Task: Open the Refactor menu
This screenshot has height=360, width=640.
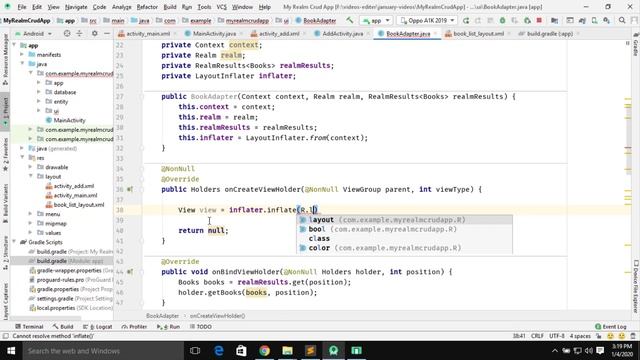Action: pyautogui.click(x=147, y=7)
